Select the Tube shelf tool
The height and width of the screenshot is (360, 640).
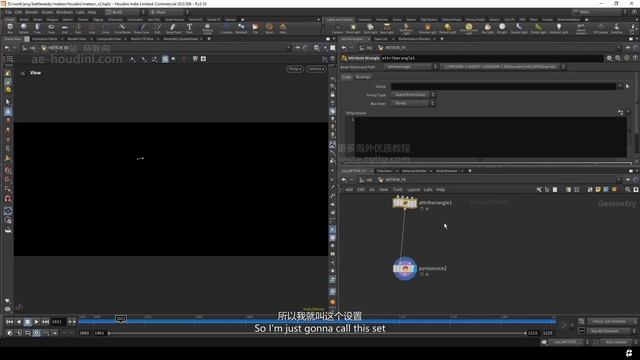(x=37, y=28)
